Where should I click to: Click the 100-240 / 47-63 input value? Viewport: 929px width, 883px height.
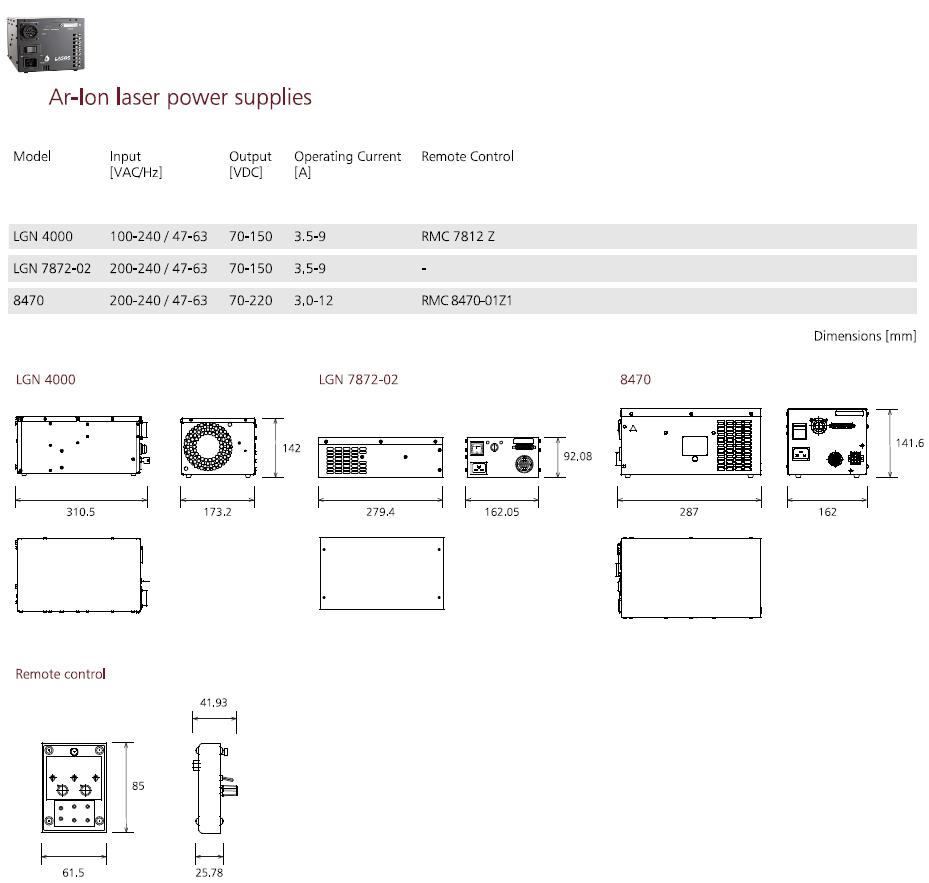158,237
